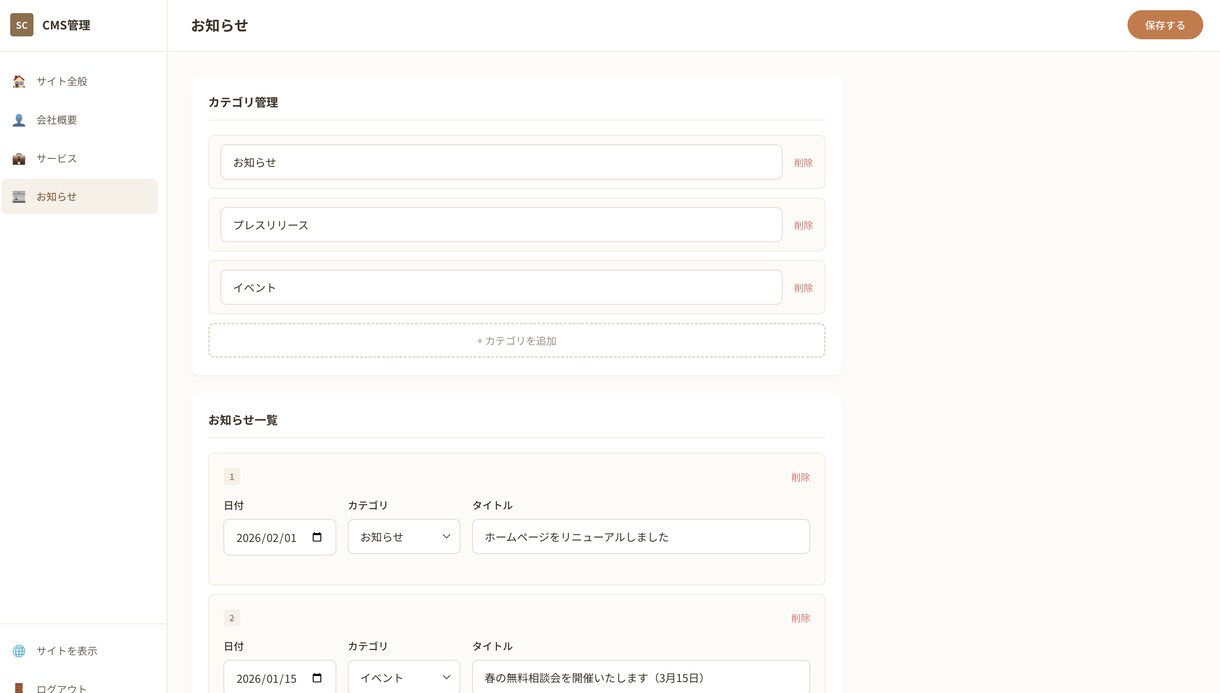
Task: Delete the イベント category
Action: (x=803, y=288)
